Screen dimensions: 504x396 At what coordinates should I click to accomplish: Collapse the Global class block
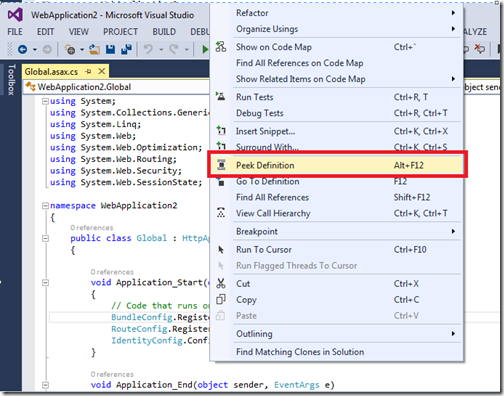click(x=45, y=238)
